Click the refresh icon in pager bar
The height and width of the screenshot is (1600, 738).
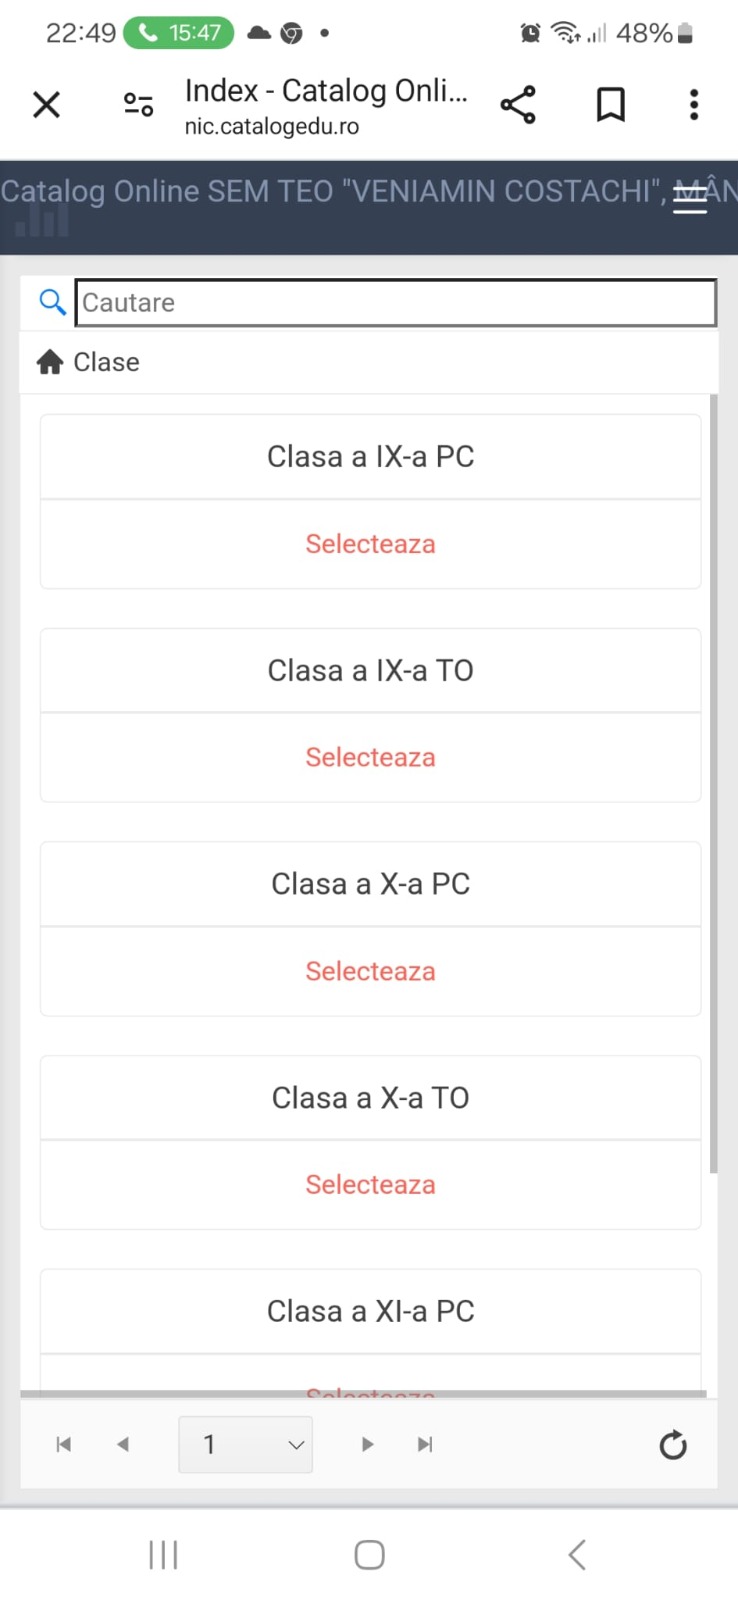(x=673, y=1445)
